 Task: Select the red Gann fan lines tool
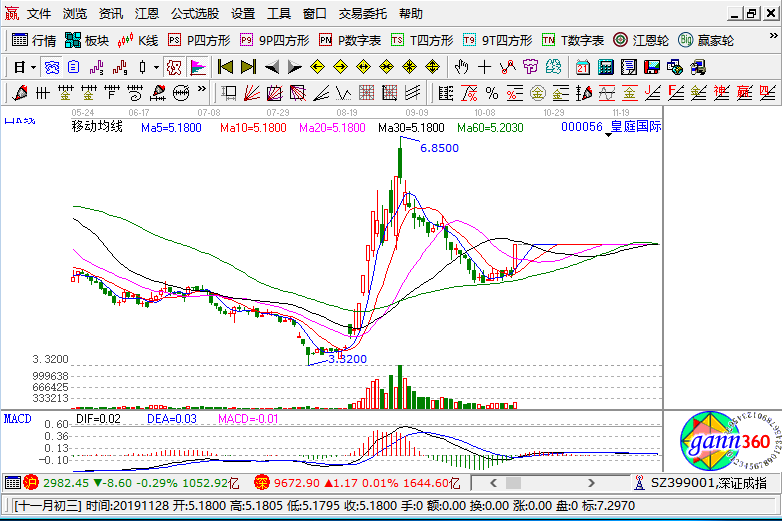coord(252,93)
